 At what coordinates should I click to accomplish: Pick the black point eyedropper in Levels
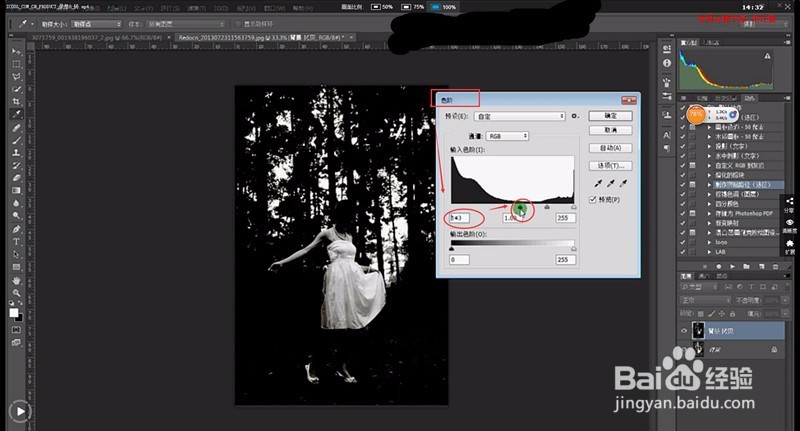point(598,184)
